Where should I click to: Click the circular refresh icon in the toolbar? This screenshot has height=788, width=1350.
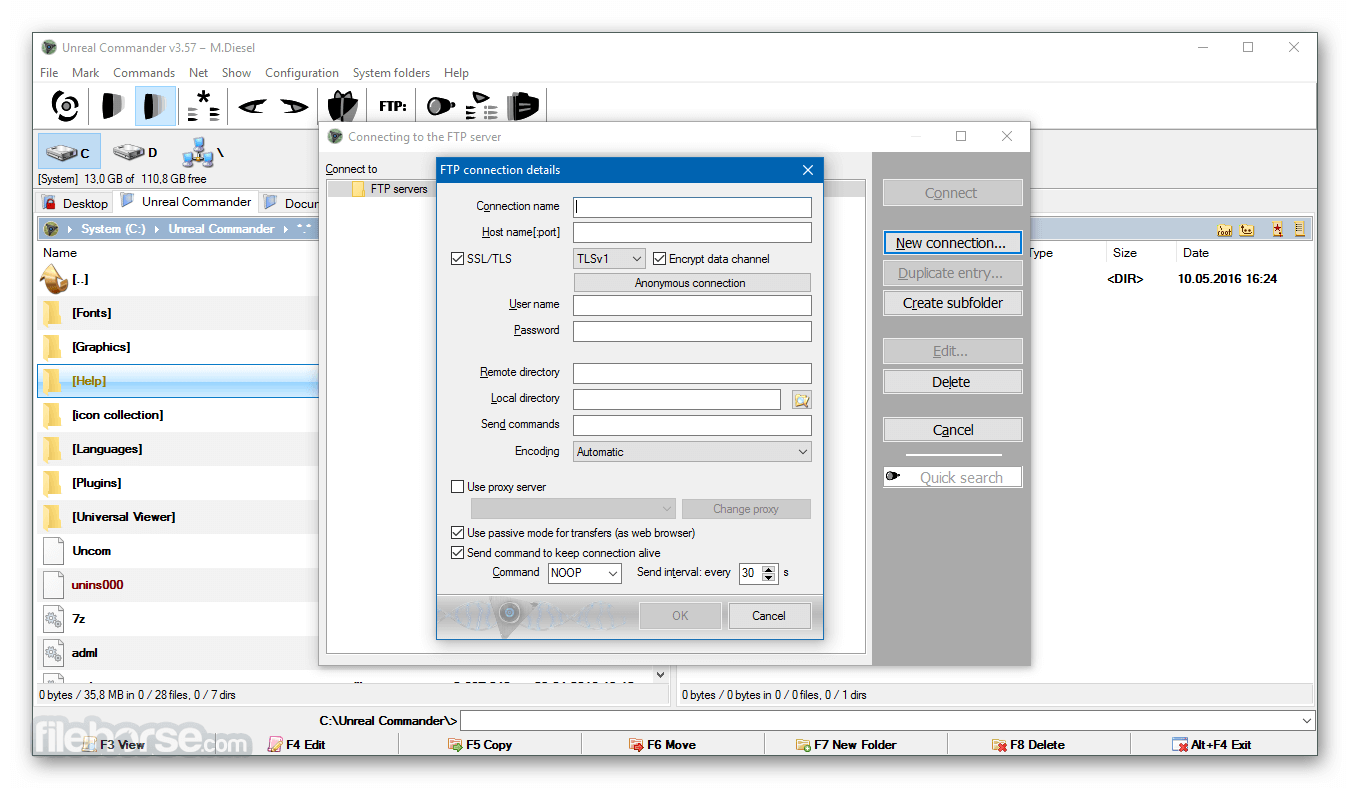click(65, 105)
